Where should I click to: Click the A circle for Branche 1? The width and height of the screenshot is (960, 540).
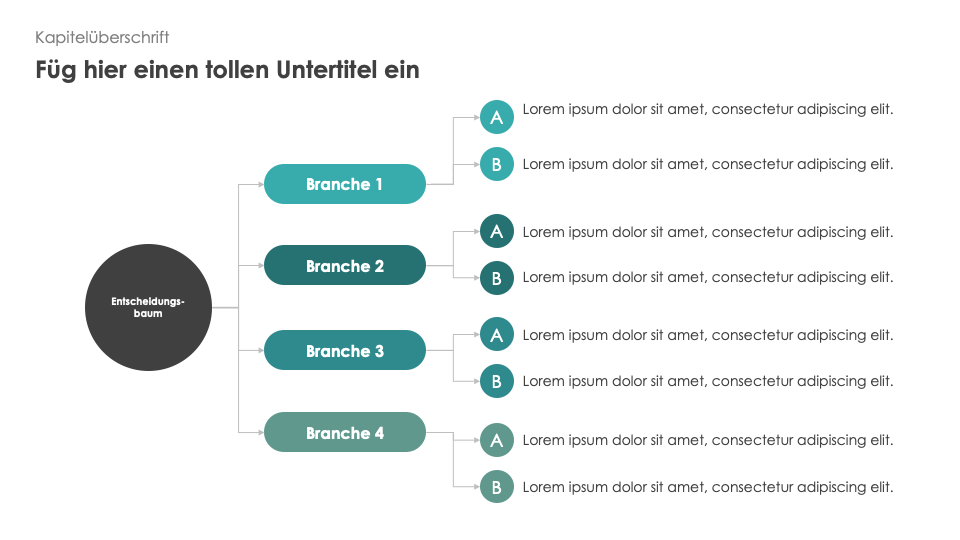tap(497, 117)
